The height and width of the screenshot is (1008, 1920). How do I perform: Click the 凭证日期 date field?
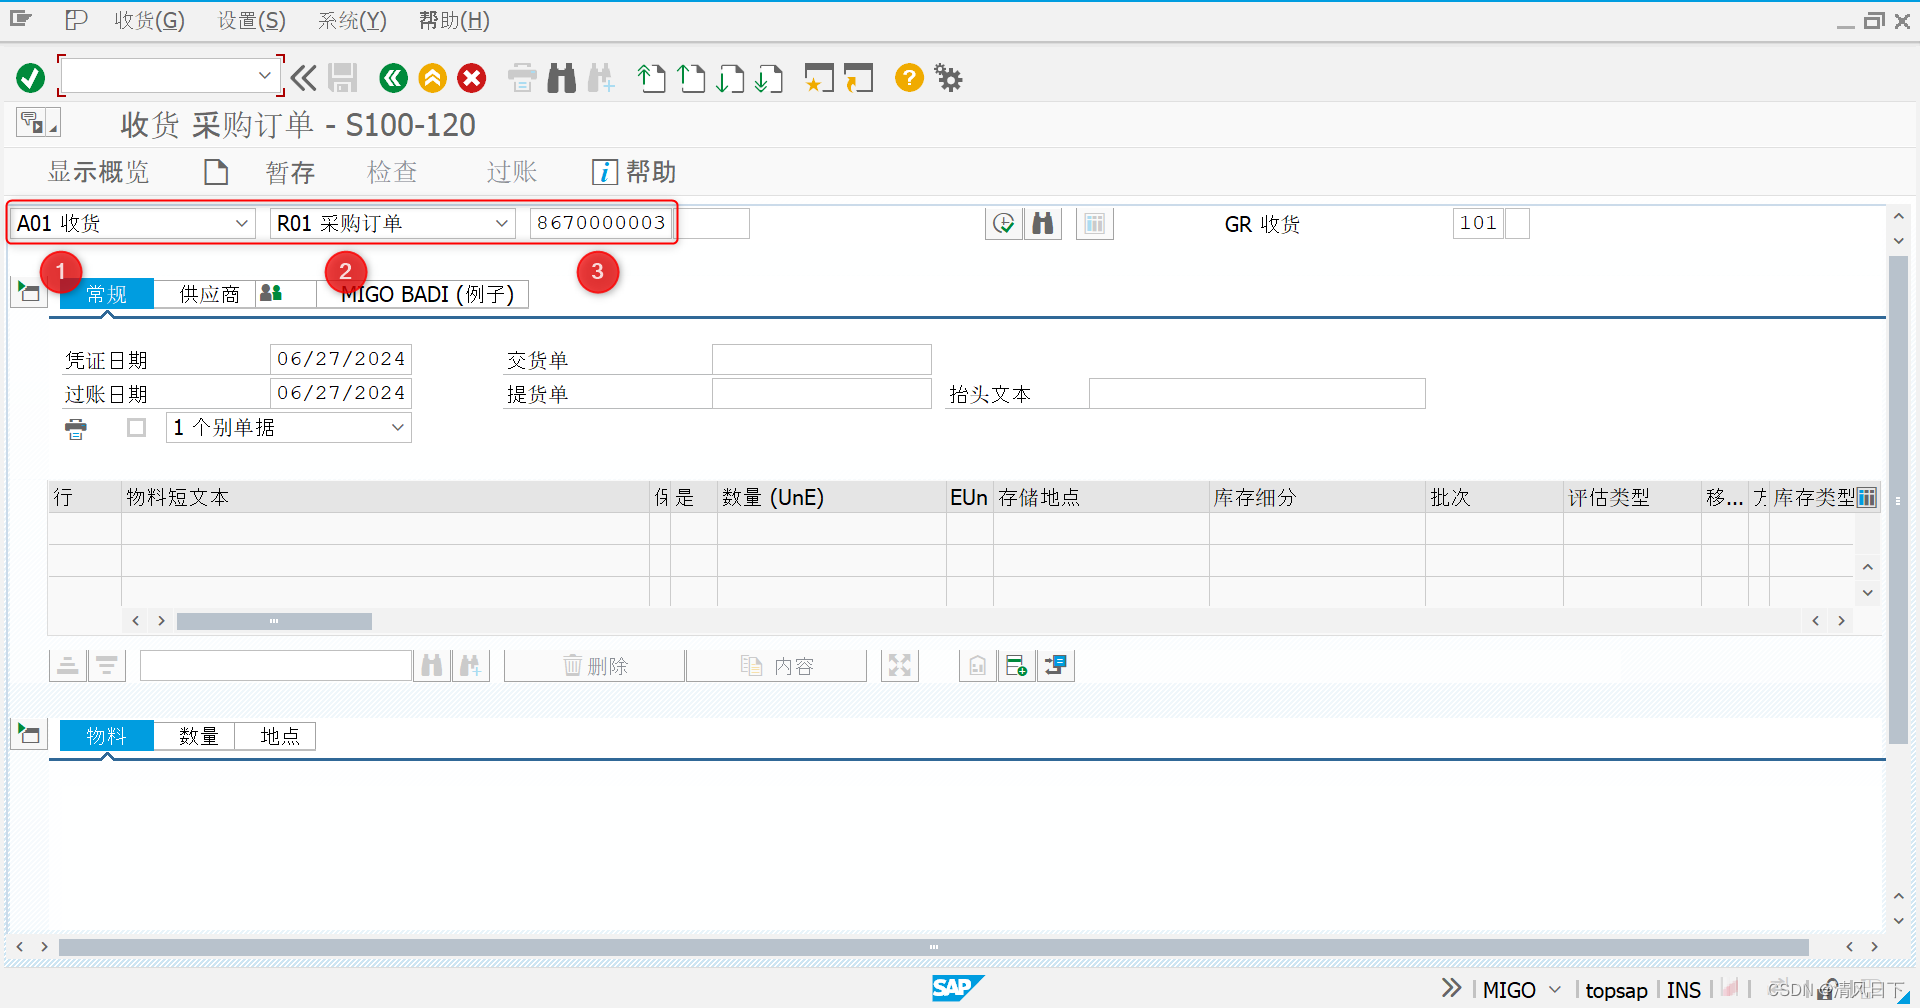341,359
